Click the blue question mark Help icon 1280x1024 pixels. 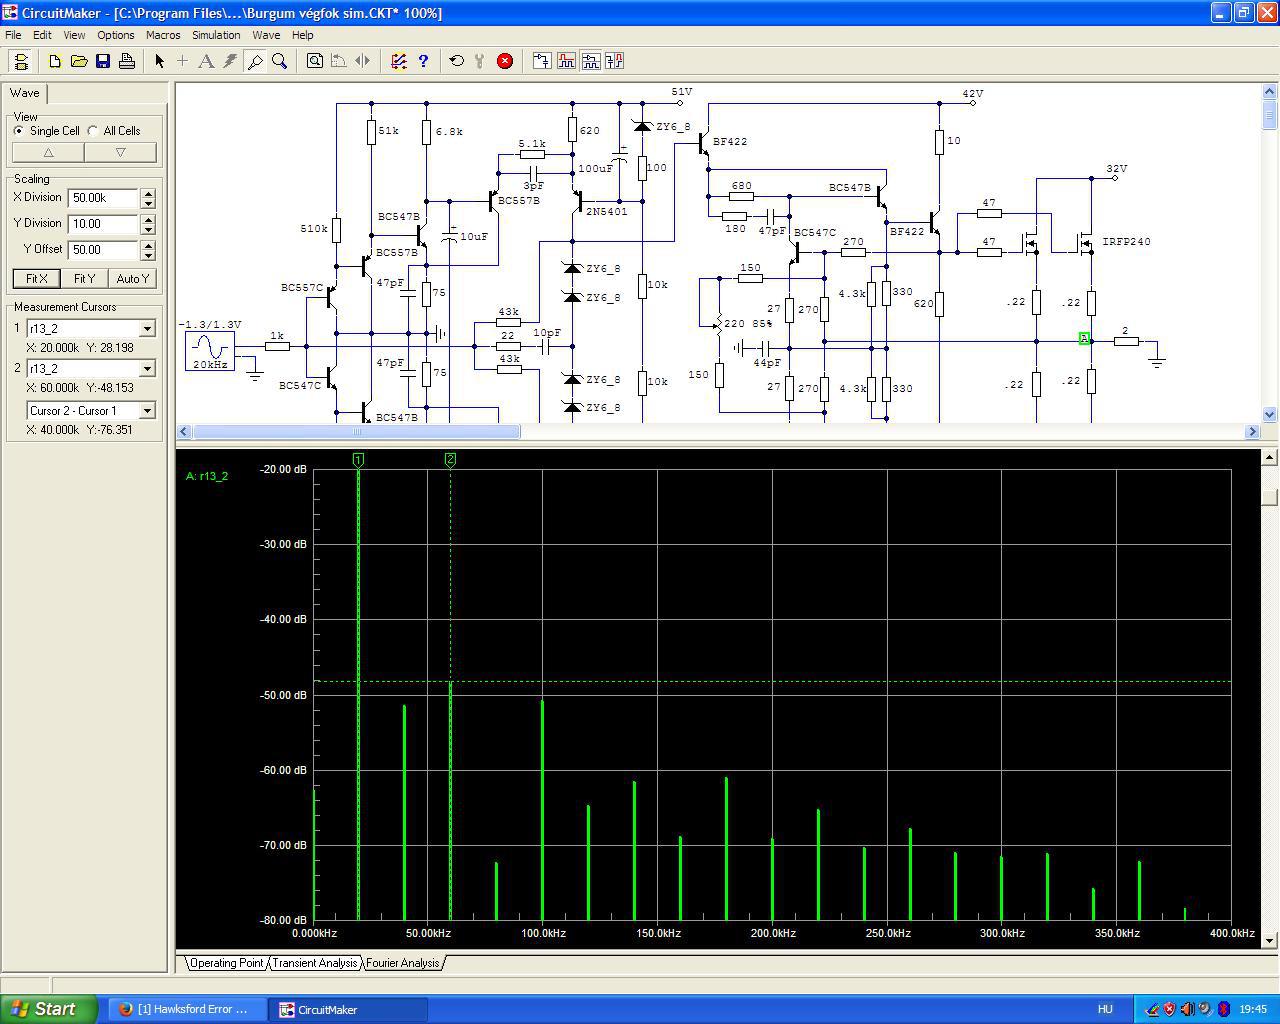point(423,61)
